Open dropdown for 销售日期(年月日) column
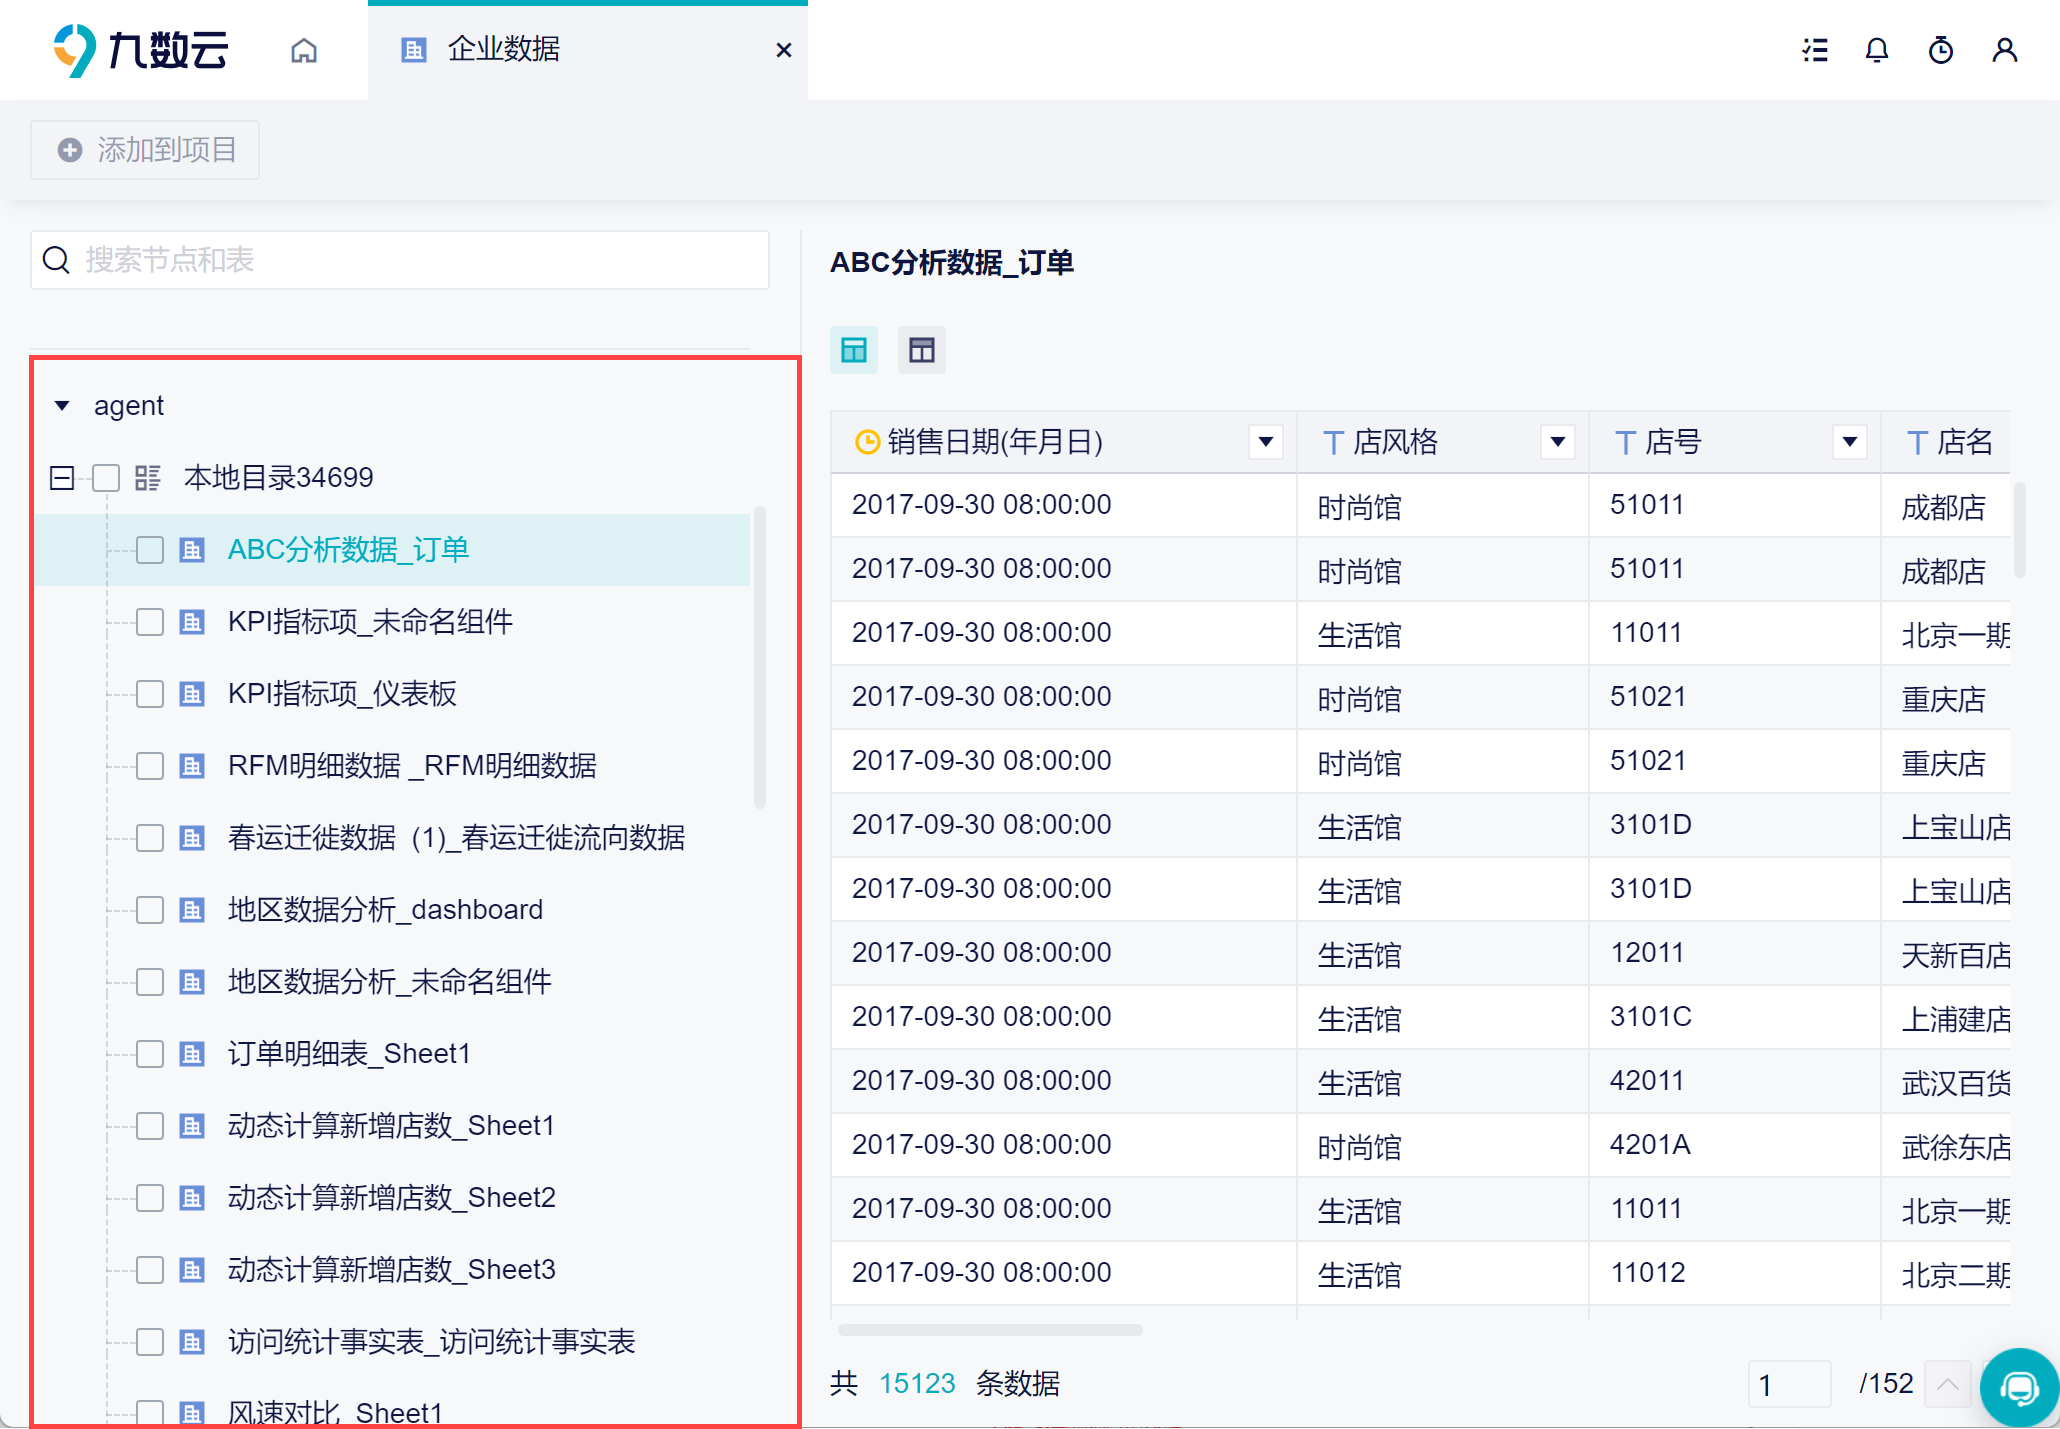This screenshot has height=1429, width=2060. click(1265, 442)
